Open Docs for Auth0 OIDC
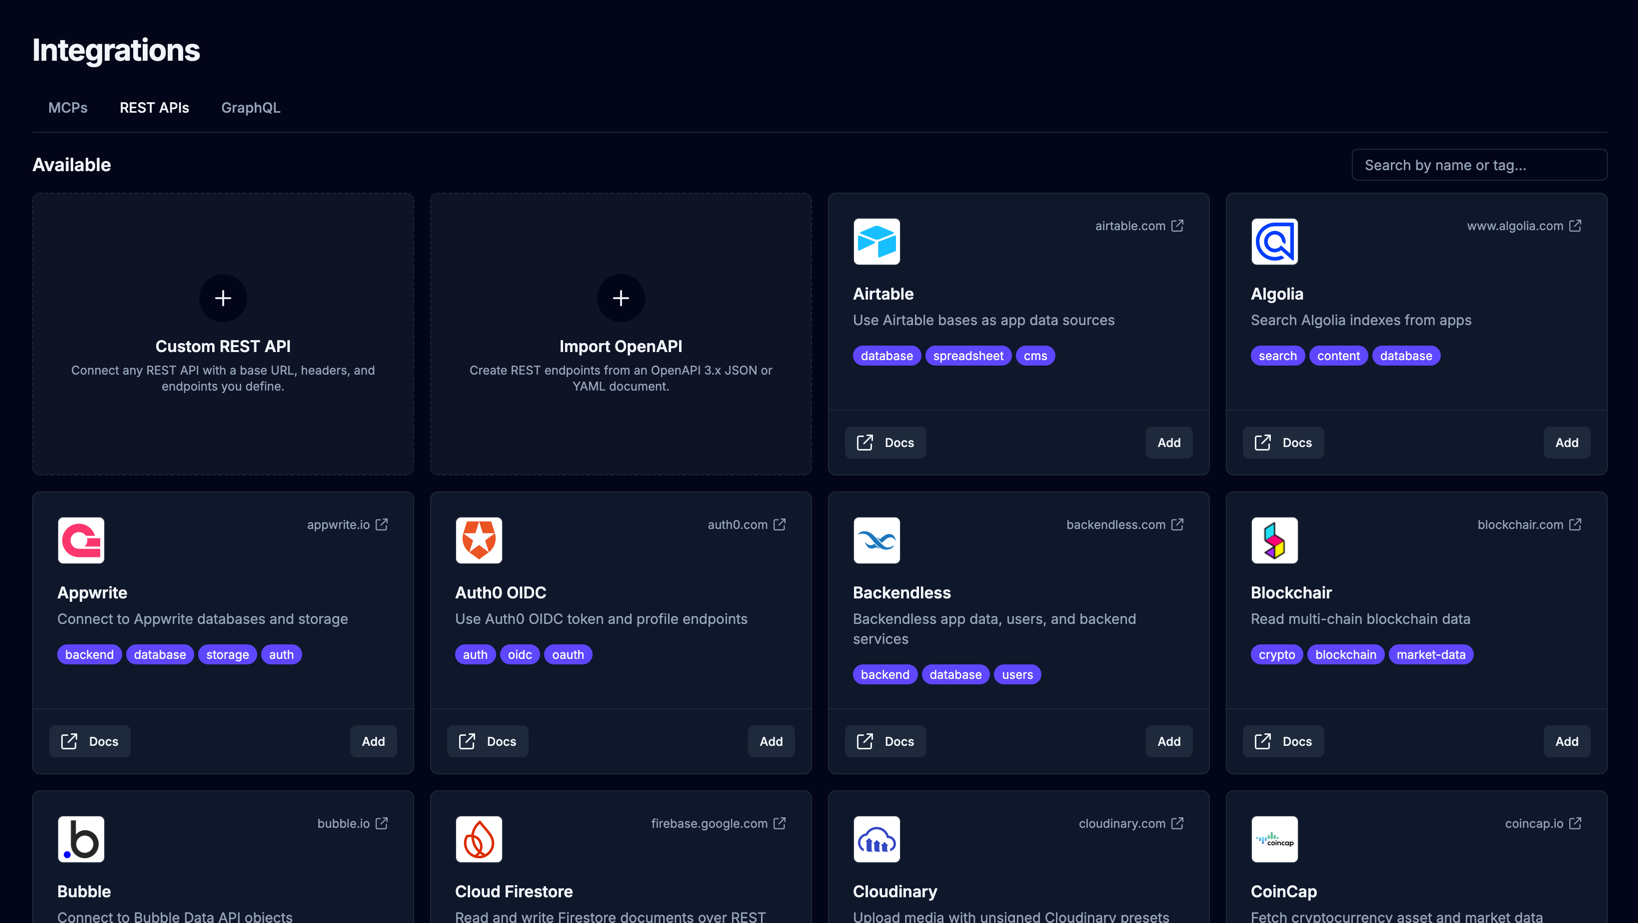The image size is (1638, 923). [x=487, y=742]
